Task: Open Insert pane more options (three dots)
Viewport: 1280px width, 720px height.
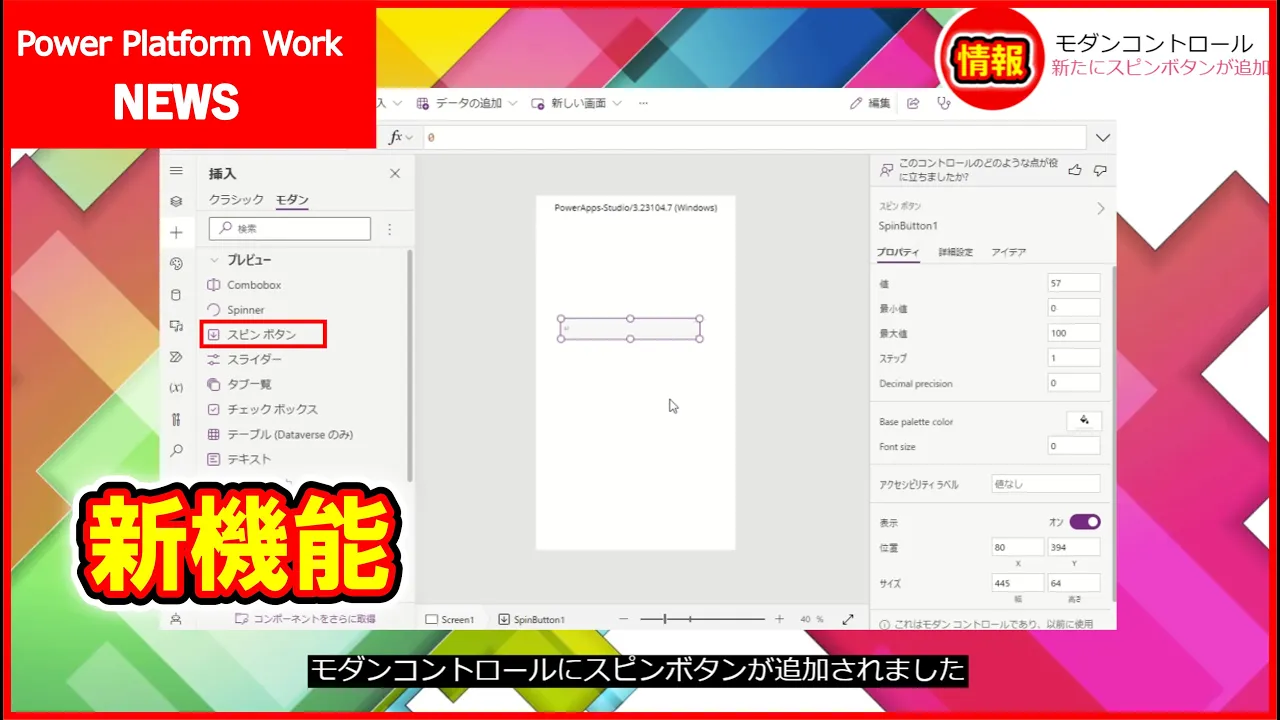Action: (389, 229)
